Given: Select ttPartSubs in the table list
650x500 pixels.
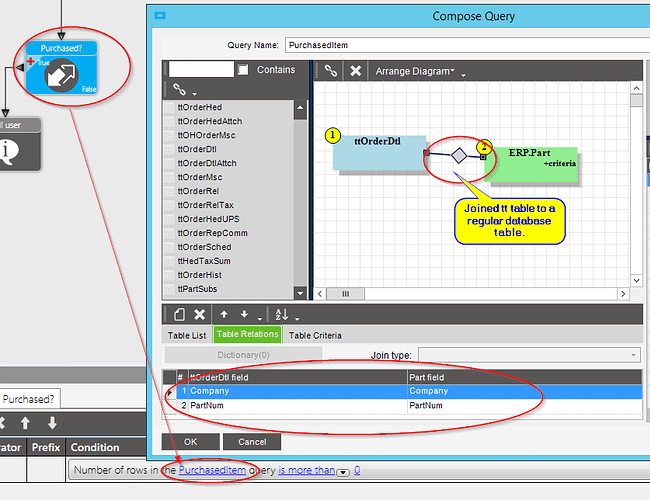Looking at the screenshot, I should point(197,289).
